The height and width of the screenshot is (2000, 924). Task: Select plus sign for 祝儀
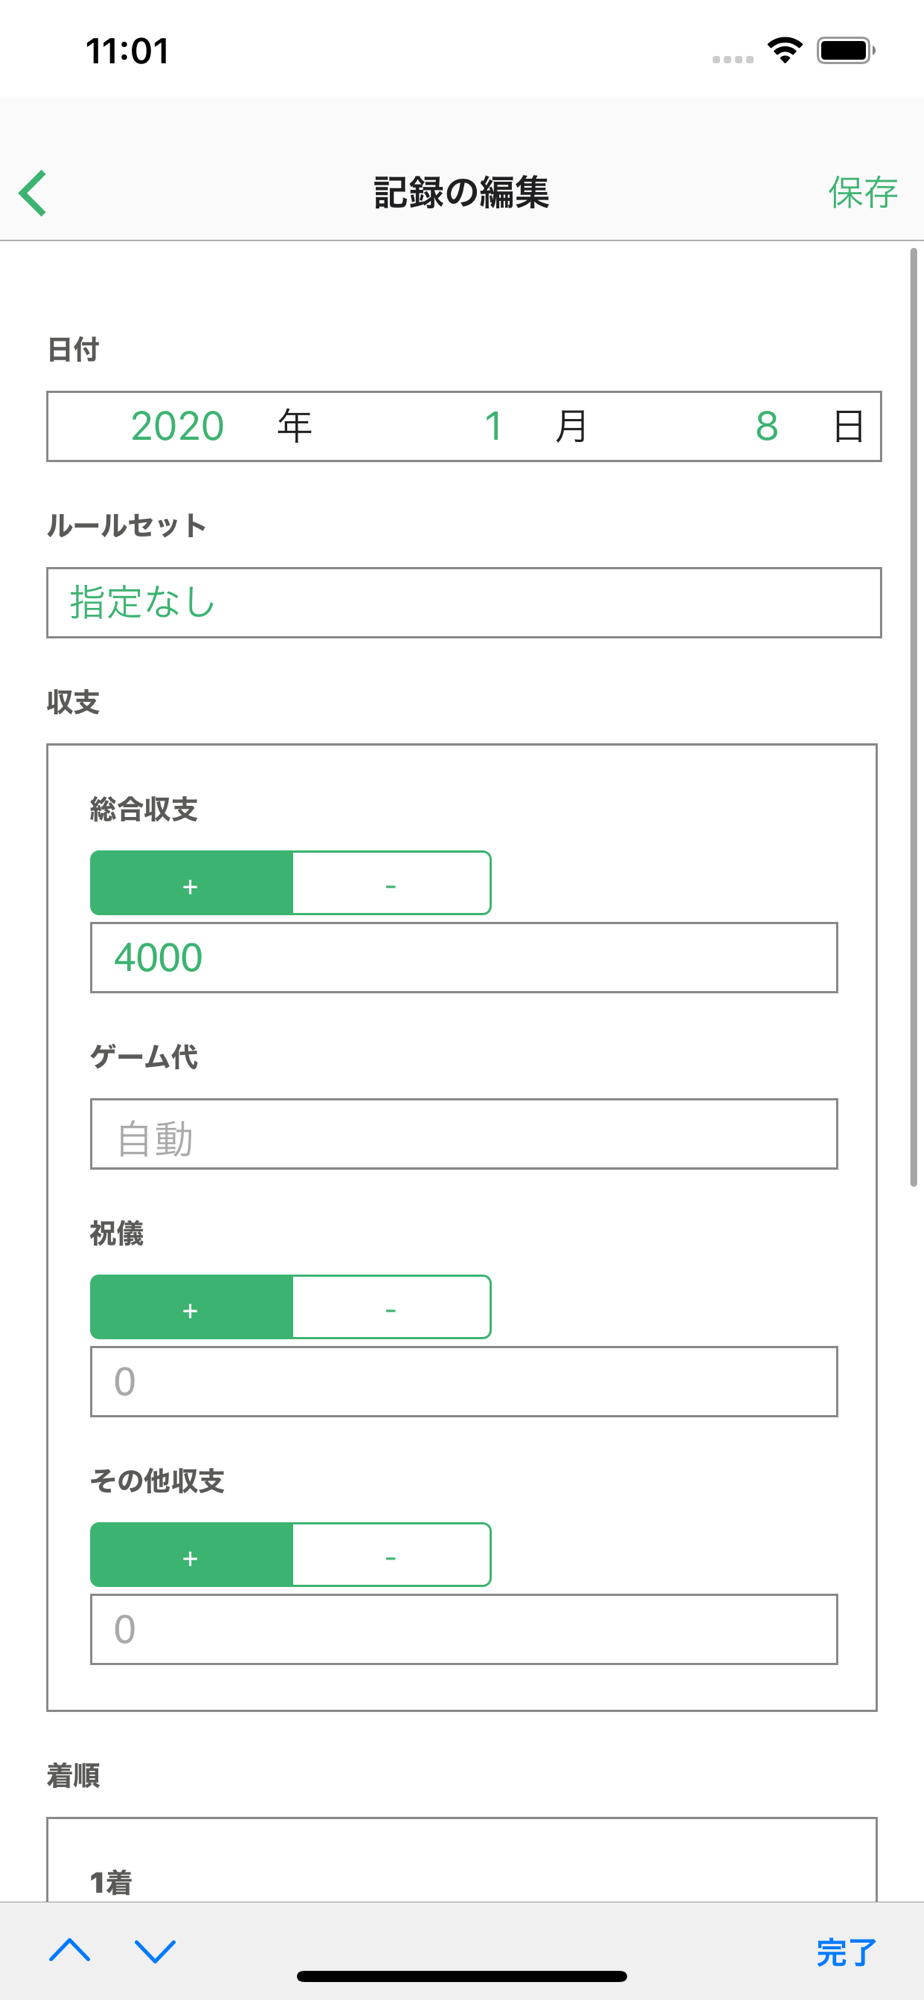(191, 1308)
